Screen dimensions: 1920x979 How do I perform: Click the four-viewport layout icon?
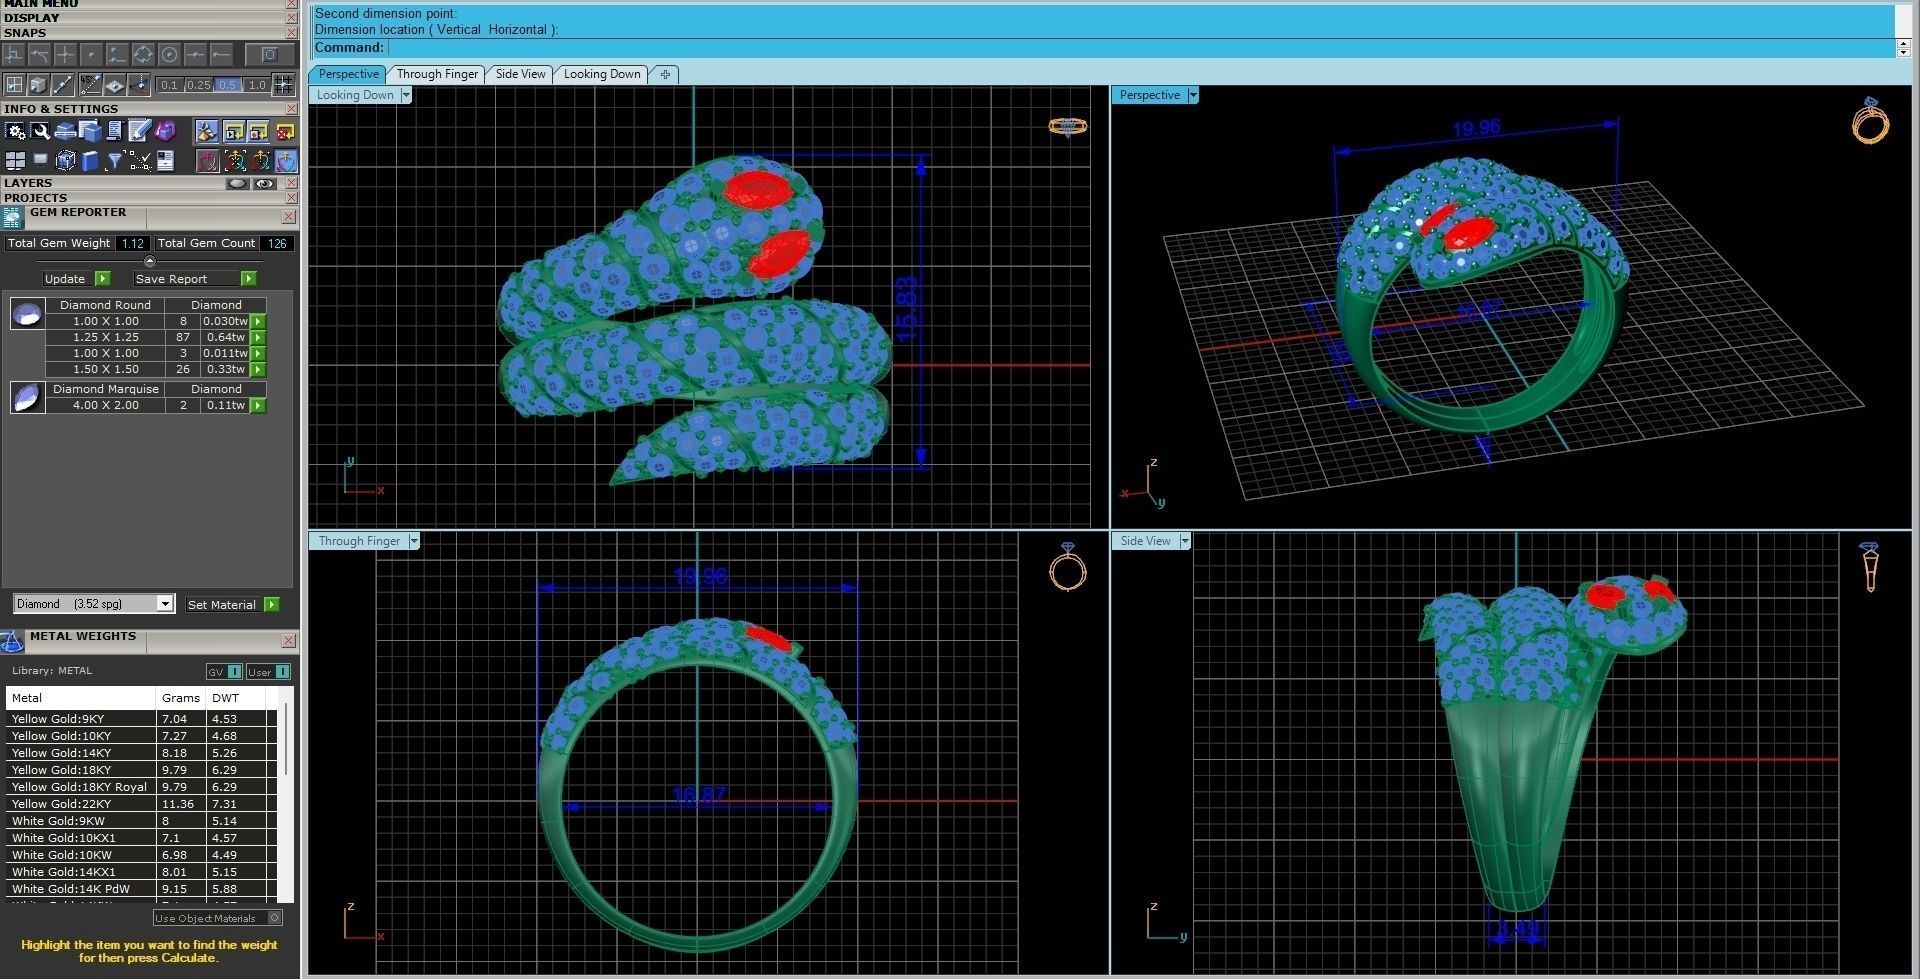tap(15, 161)
